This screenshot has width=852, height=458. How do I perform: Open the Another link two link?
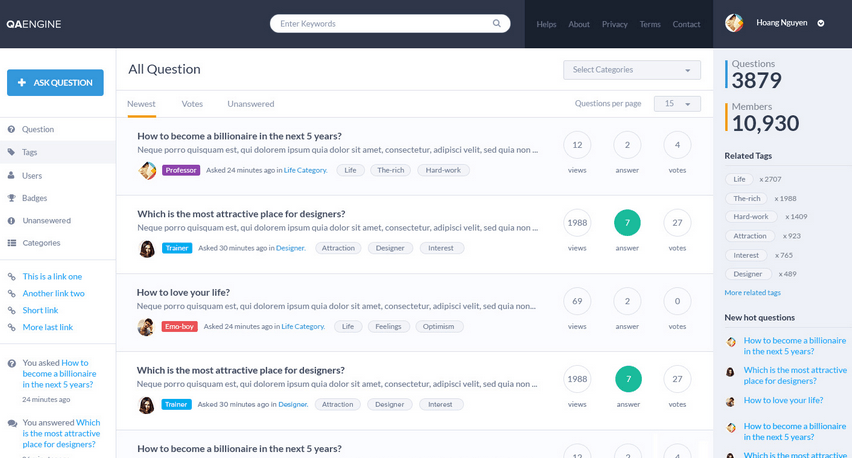click(x=53, y=293)
